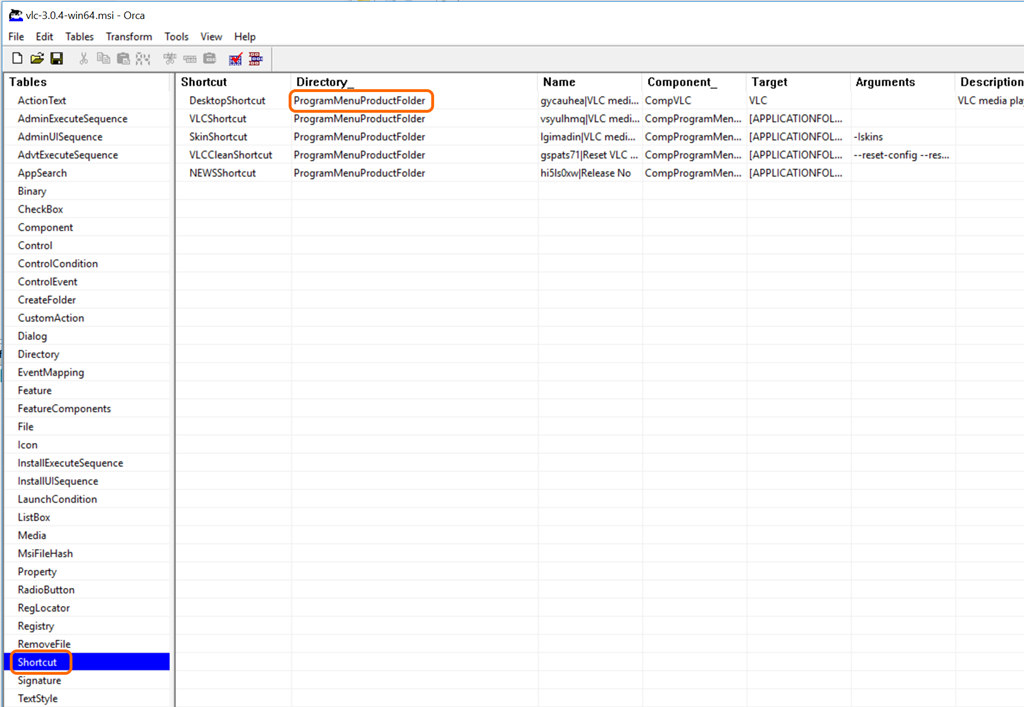Open the InstallExecuteSequence table
Viewport: 1024px width, 707px height.
(x=70, y=463)
